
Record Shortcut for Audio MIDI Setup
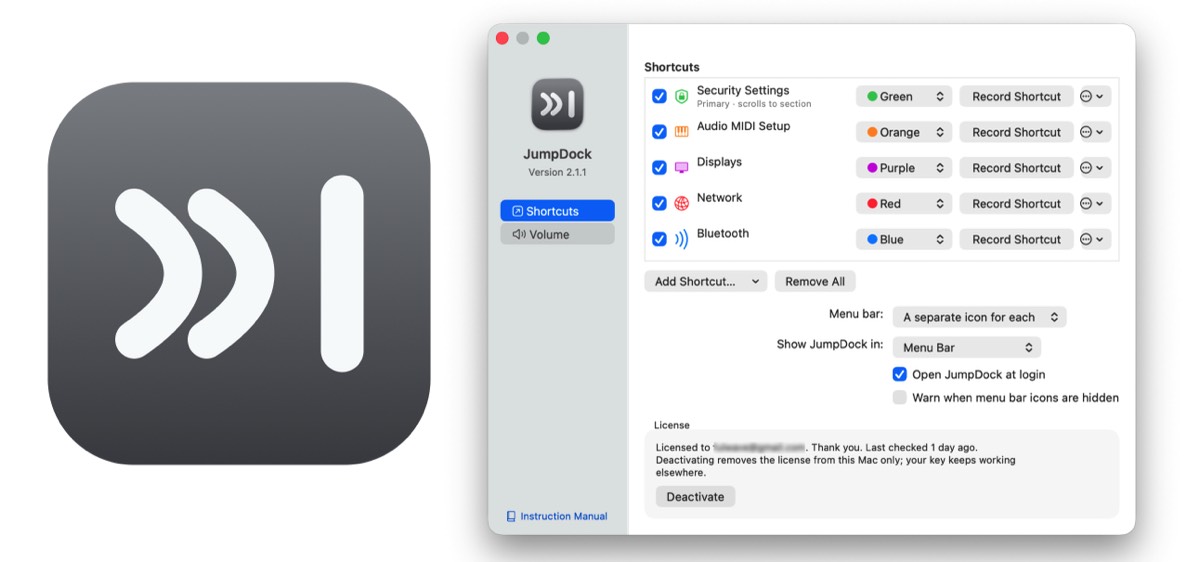click(x=1017, y=132)
